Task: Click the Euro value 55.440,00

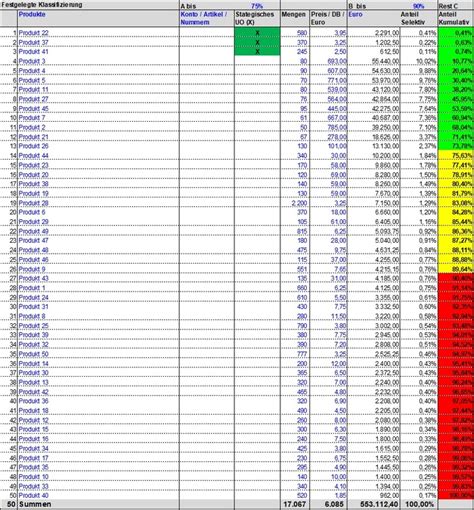Action: [385, 61]
